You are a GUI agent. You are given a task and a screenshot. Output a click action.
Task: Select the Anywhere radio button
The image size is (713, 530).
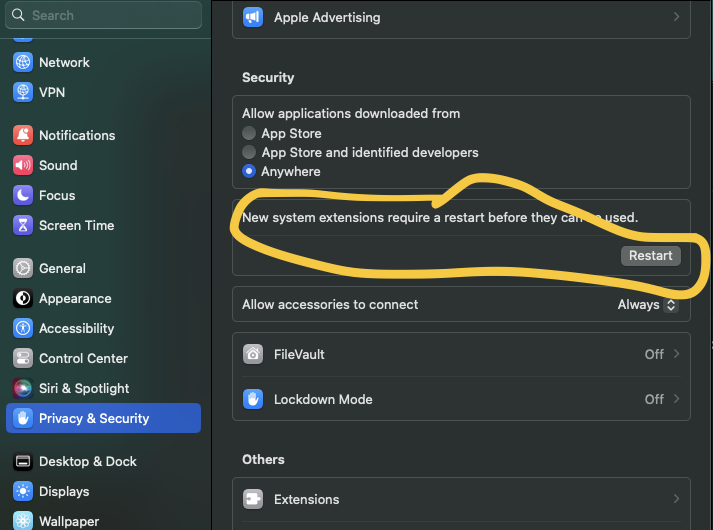(249, 171)
